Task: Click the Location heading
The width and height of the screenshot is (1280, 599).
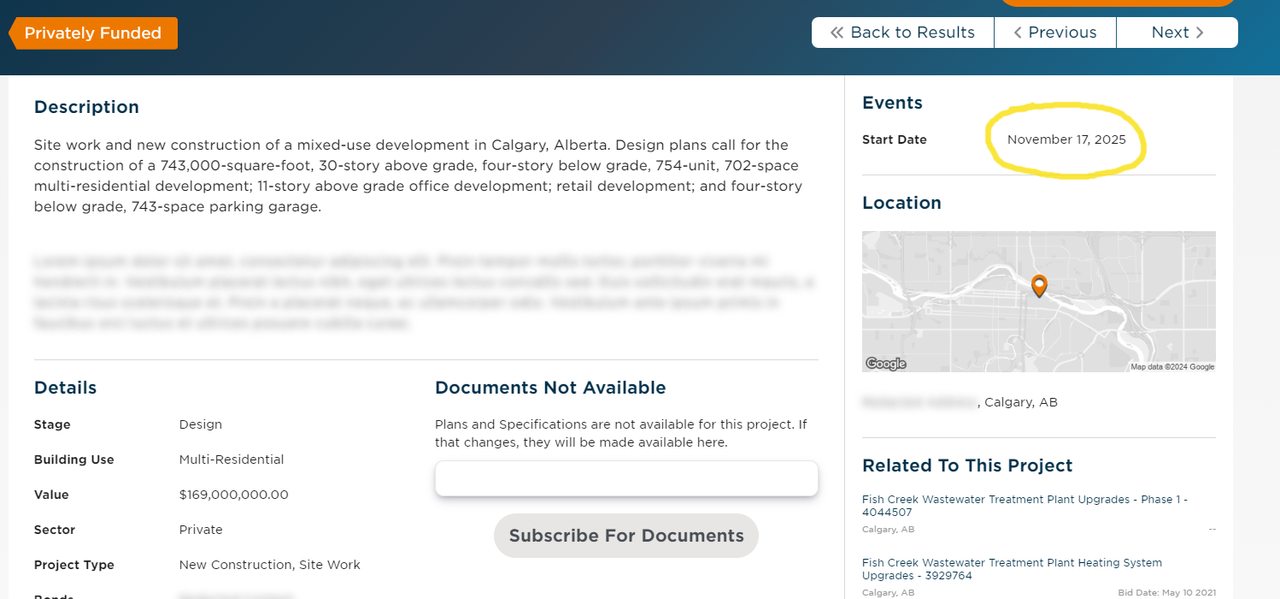Action: pyautogui.click(x=901, y=203)
